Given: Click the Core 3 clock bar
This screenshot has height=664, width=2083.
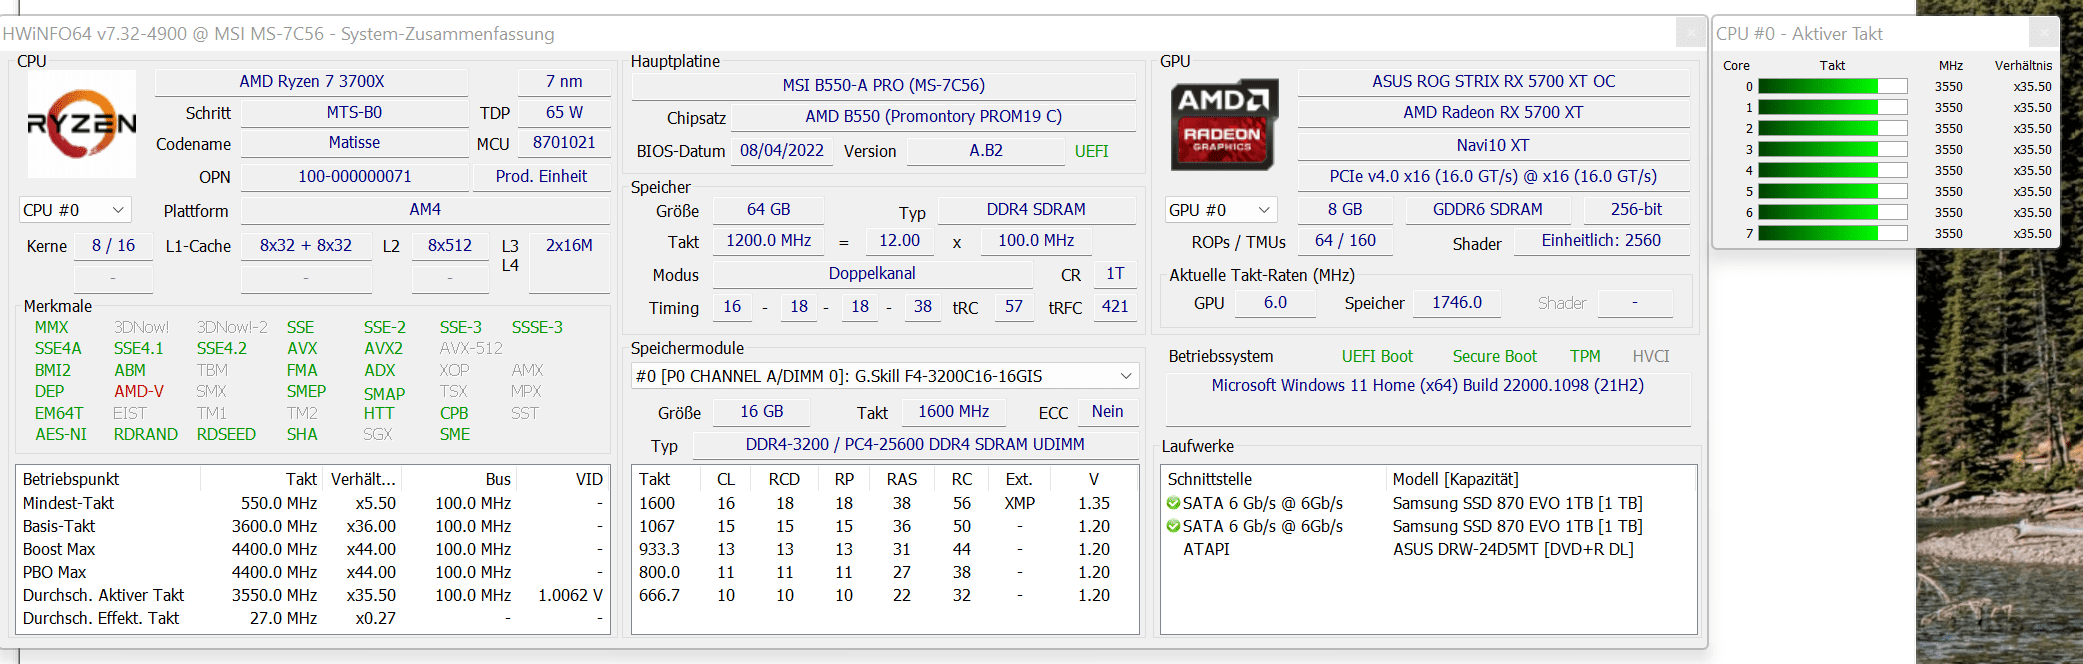Looking at the screenshot, I should click(1832, 150).
